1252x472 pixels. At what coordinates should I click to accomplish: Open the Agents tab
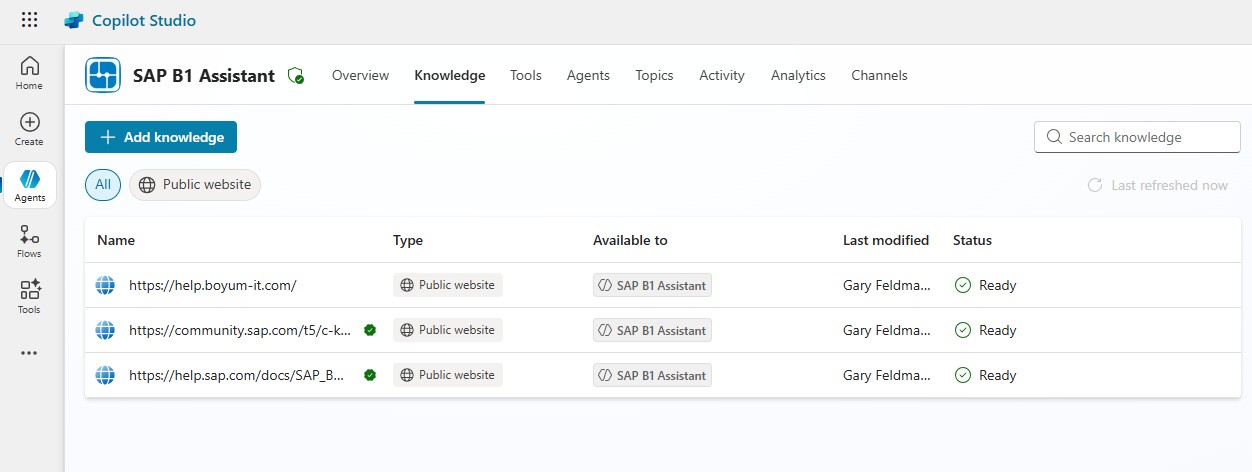pyautogui.click(x=588, y=75)
